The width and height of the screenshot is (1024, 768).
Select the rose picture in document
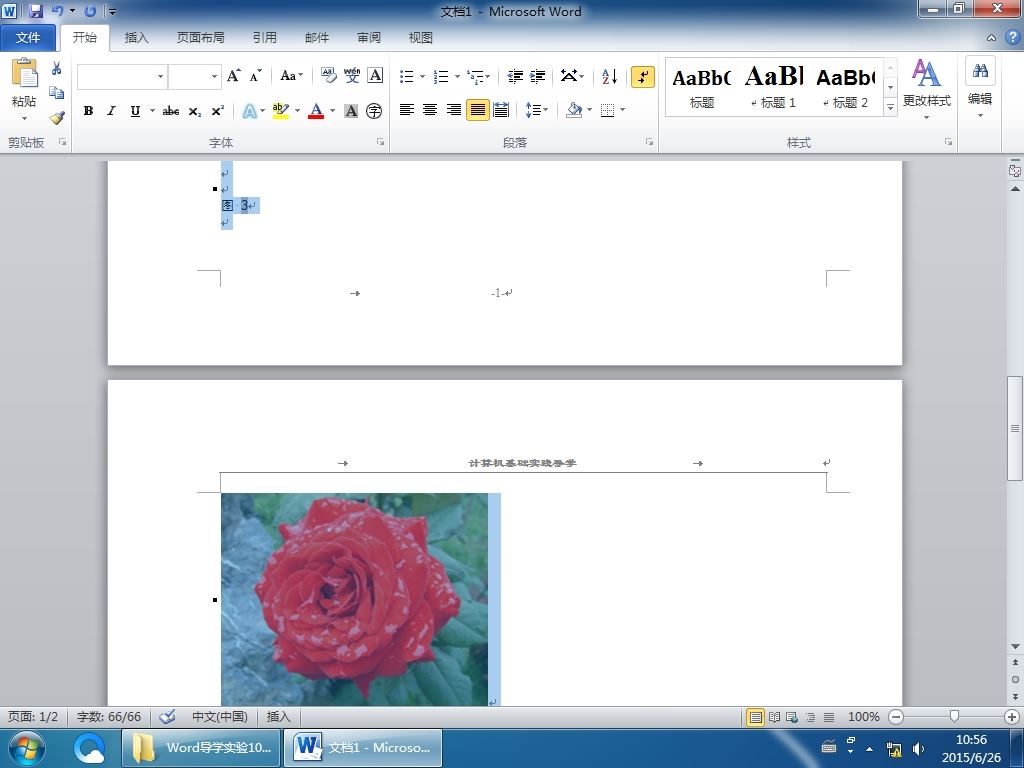coord(355,600)
